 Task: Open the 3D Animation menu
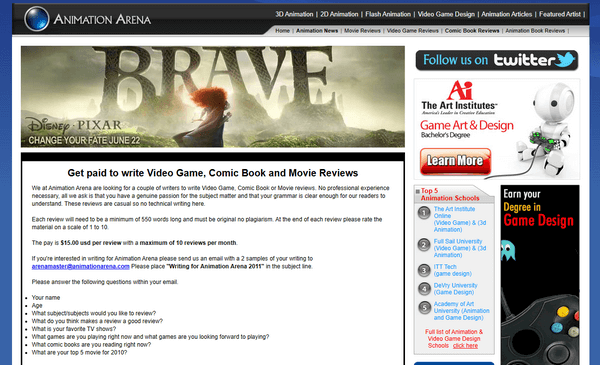[294, 14]
